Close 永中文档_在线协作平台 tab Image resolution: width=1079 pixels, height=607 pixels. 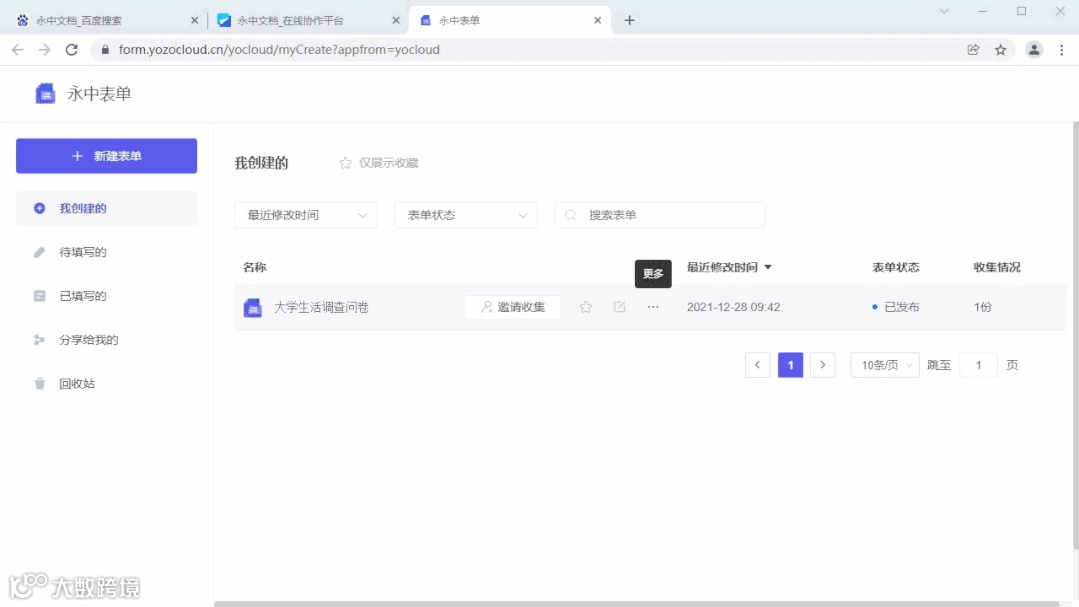(396, 21)
